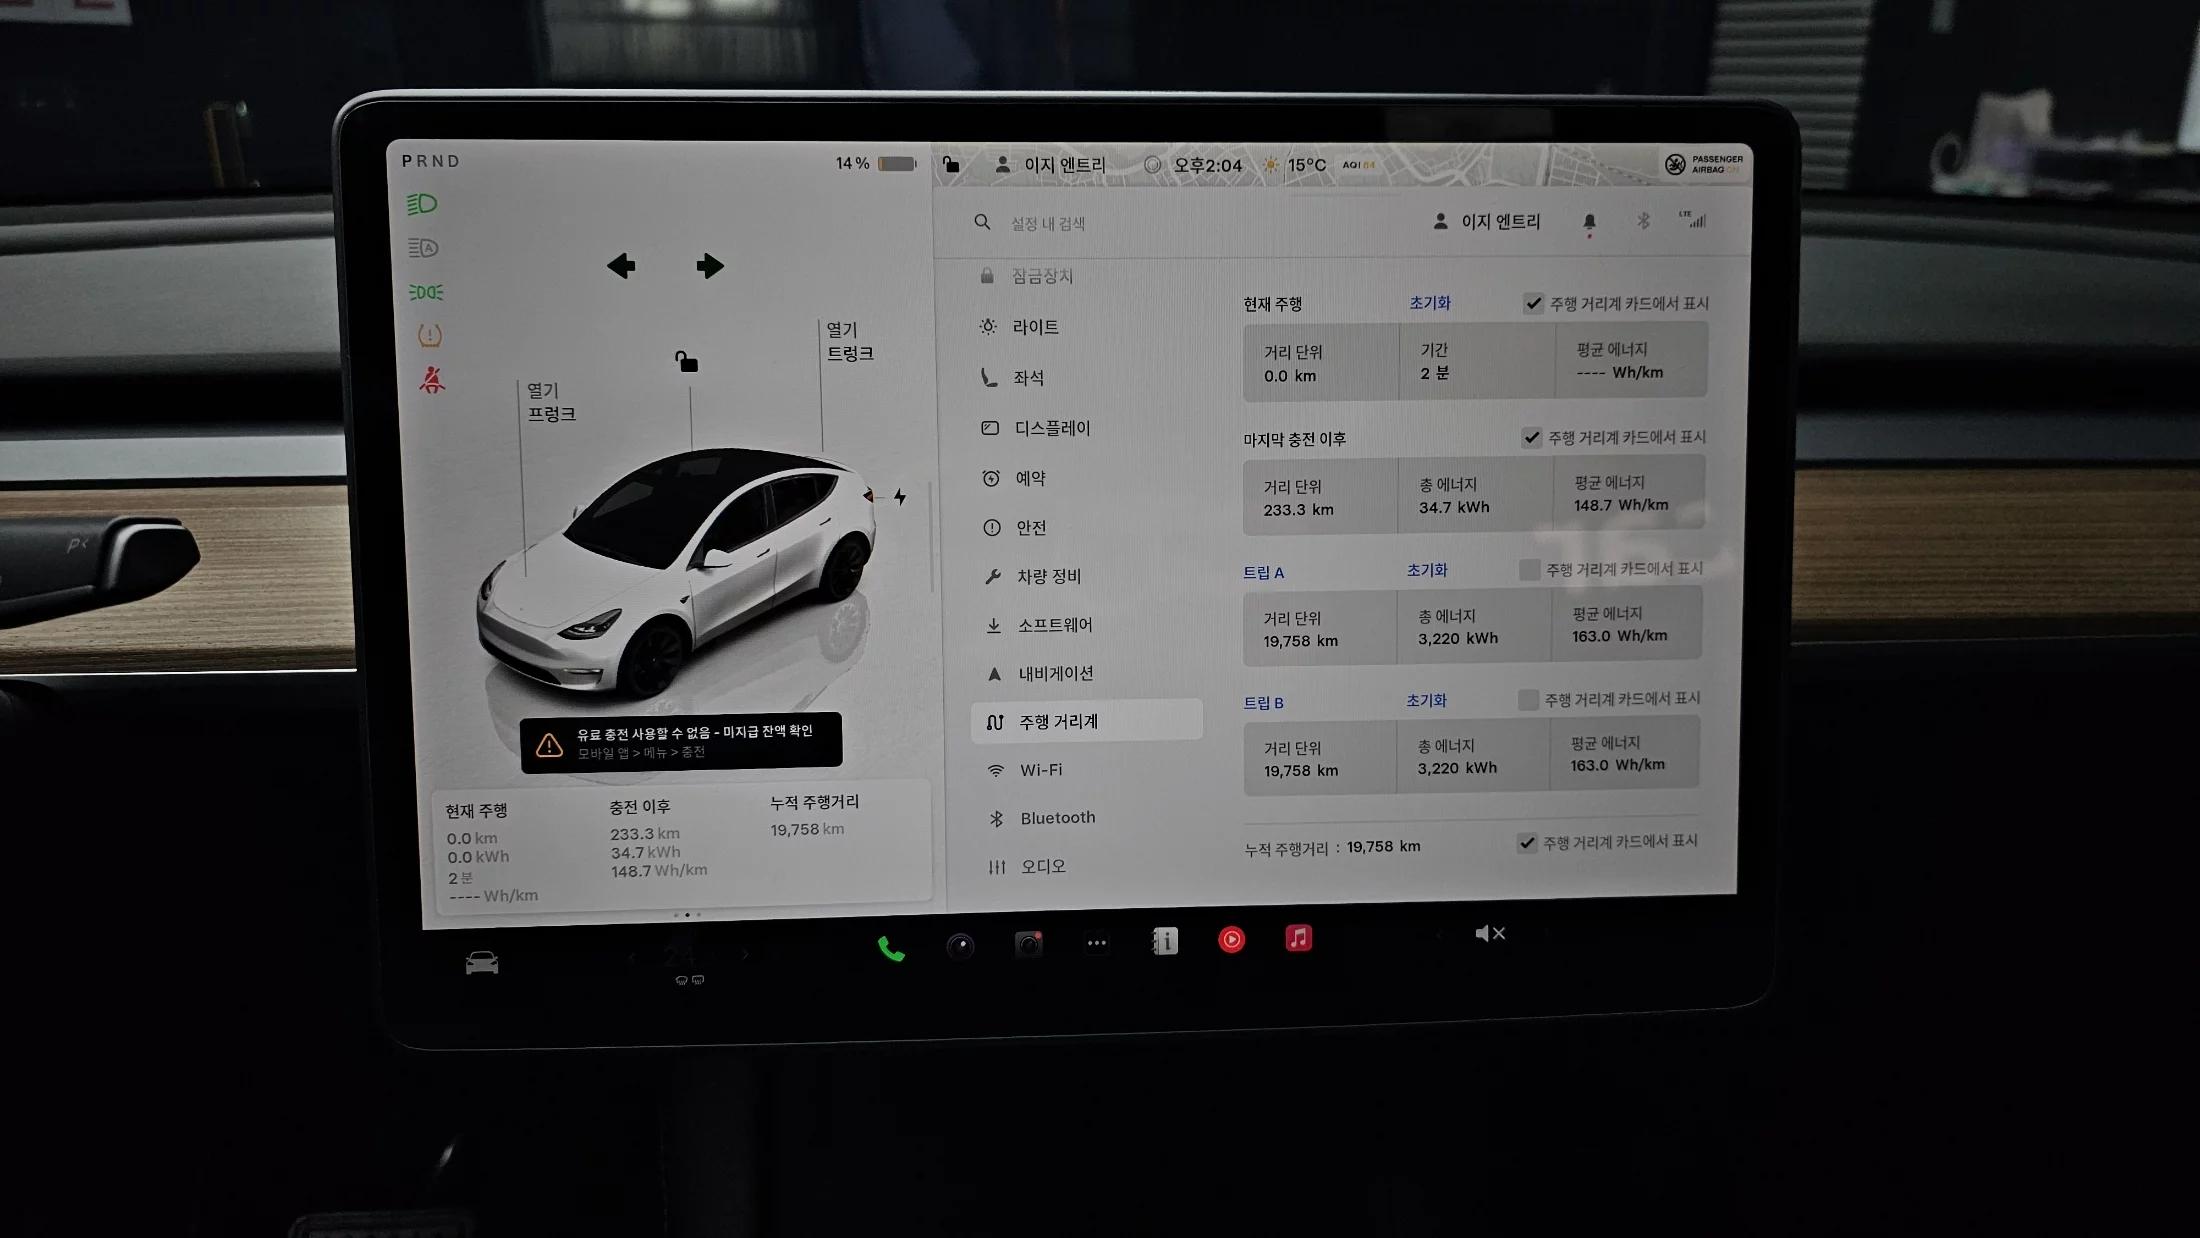Viewport: 2200px width, 1238px height.
Task: Uncheck odometer card display for 현재 주행
Action: (x=1533, y=304)
